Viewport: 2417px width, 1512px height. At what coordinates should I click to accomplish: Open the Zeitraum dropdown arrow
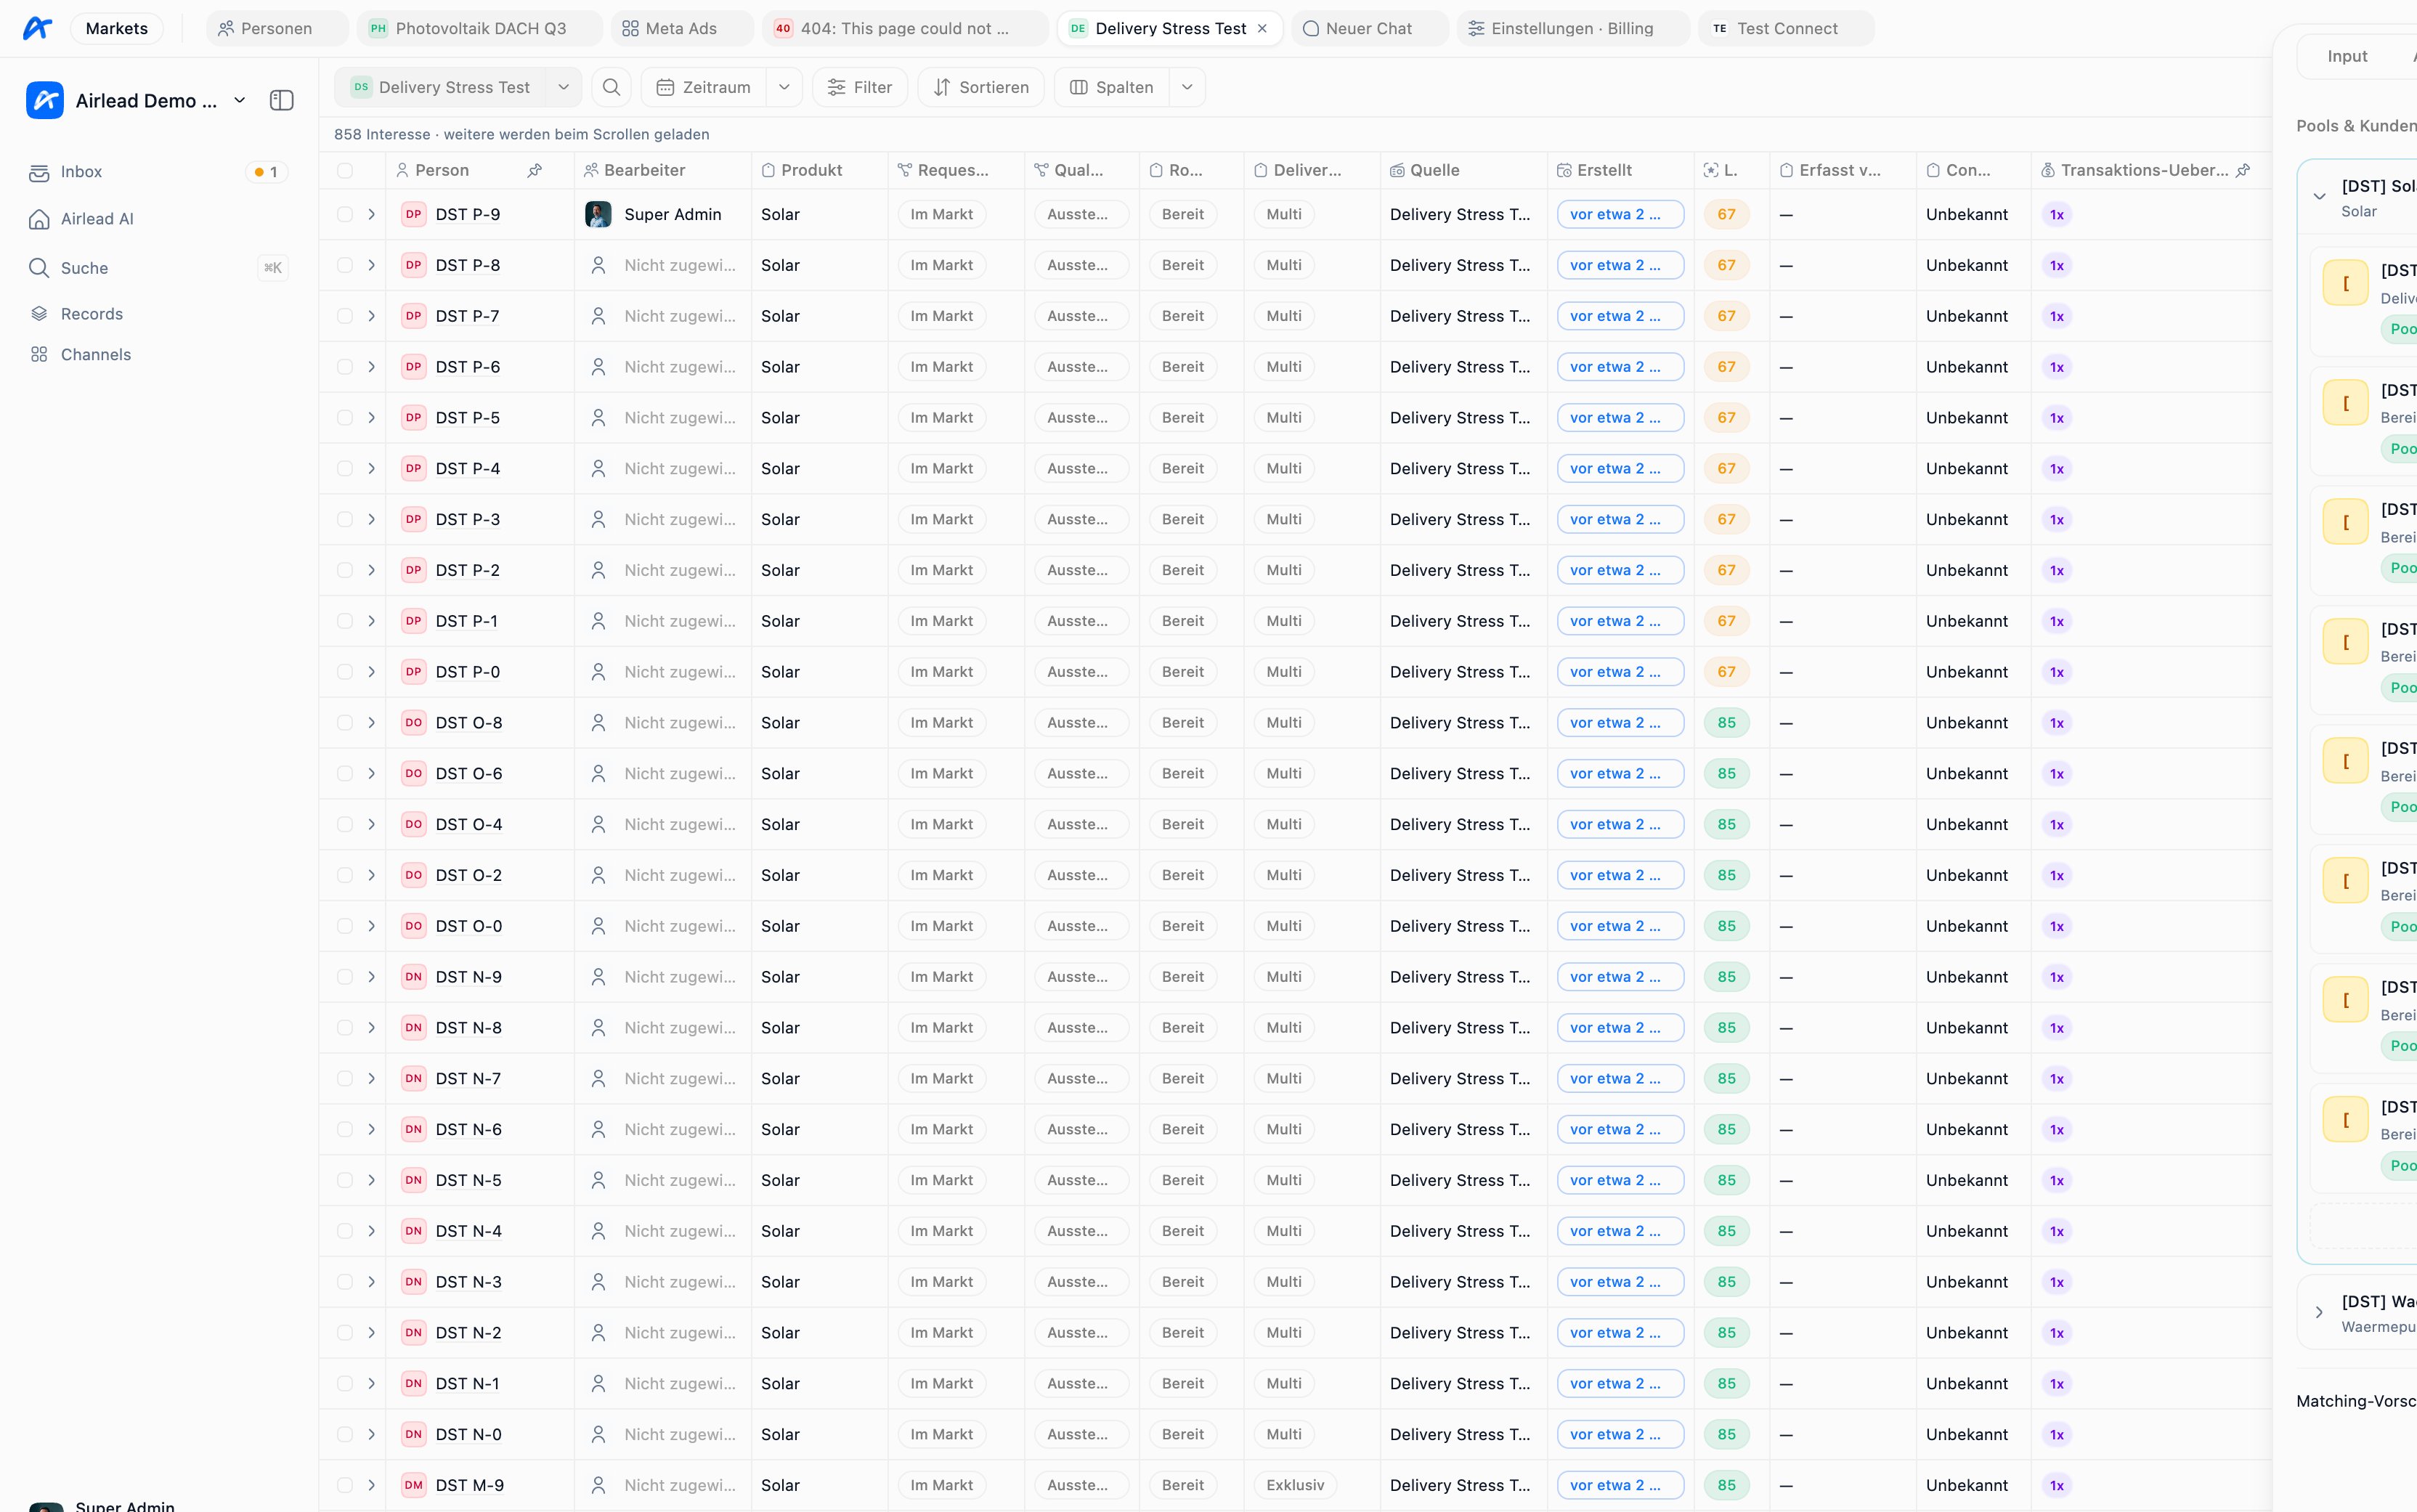[785, 87]
